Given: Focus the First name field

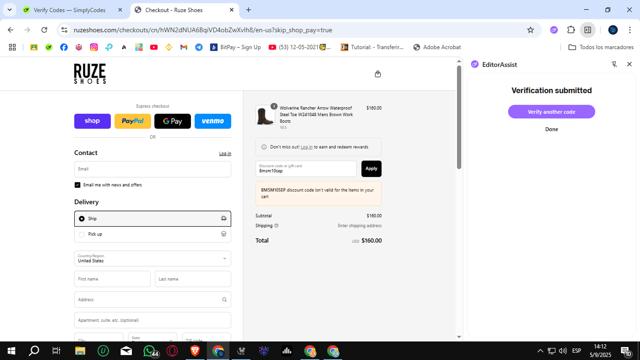Looking at the screenshot, I should [112, 279].
